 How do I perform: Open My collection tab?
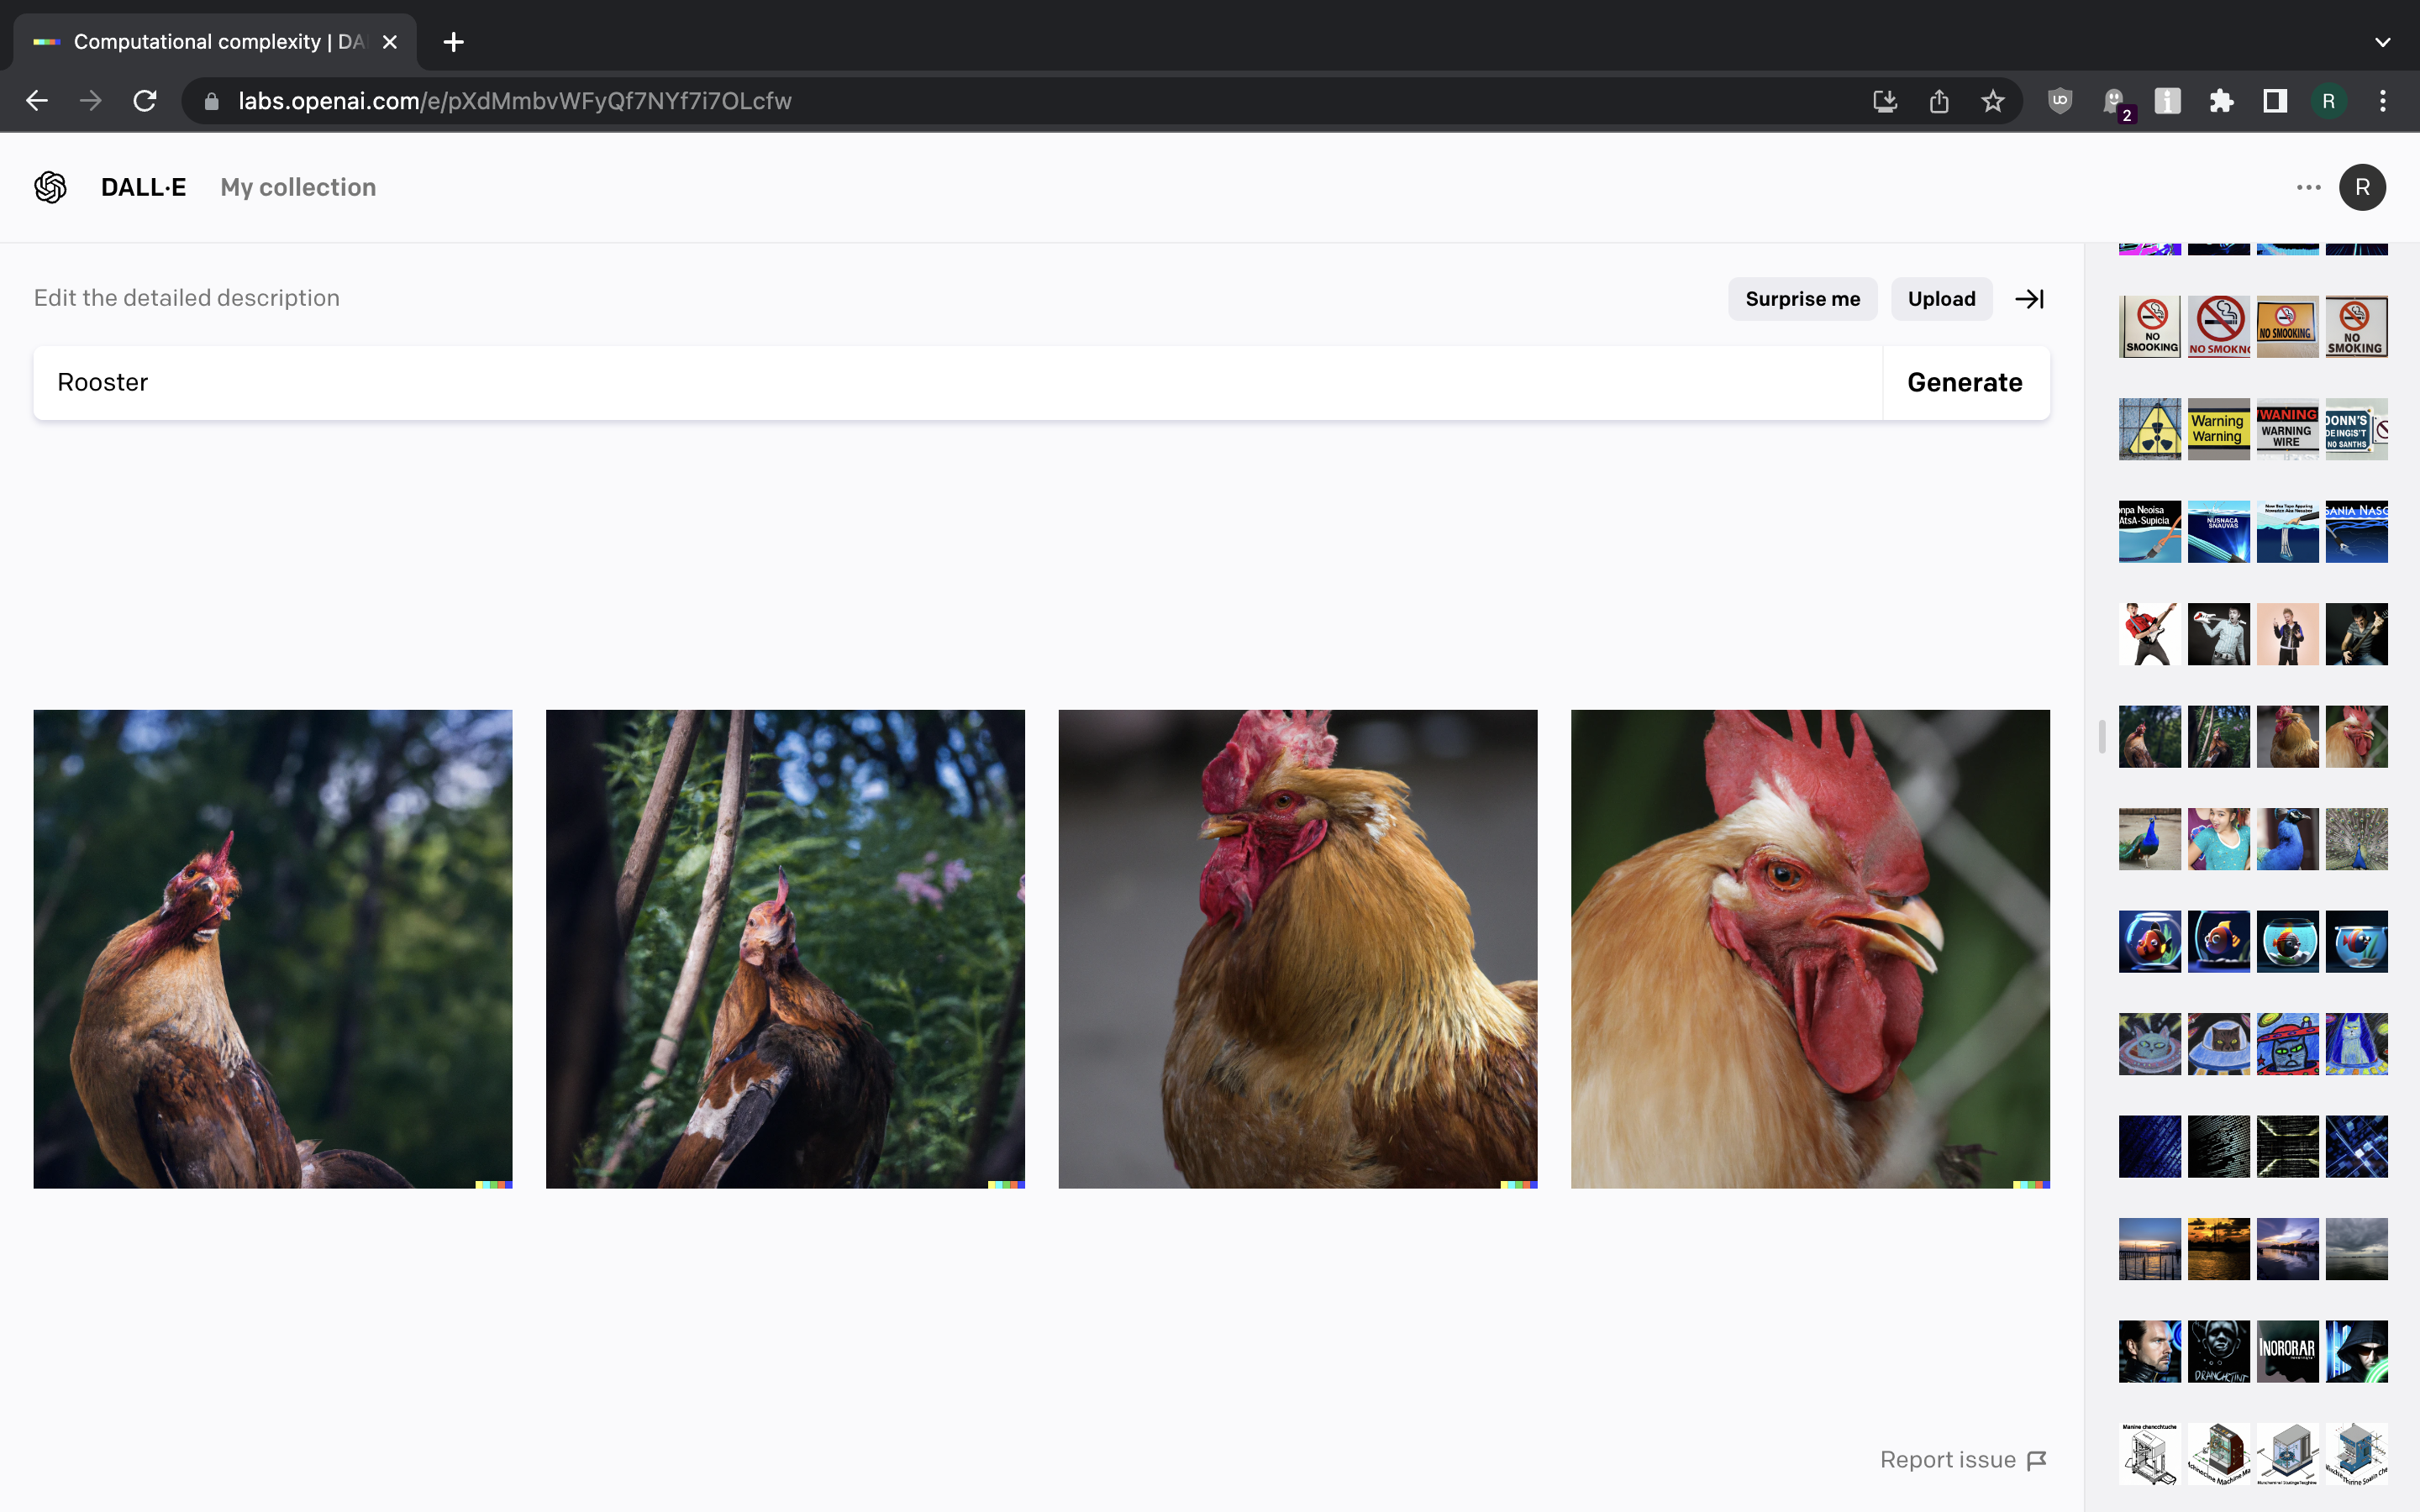[298, 187]
